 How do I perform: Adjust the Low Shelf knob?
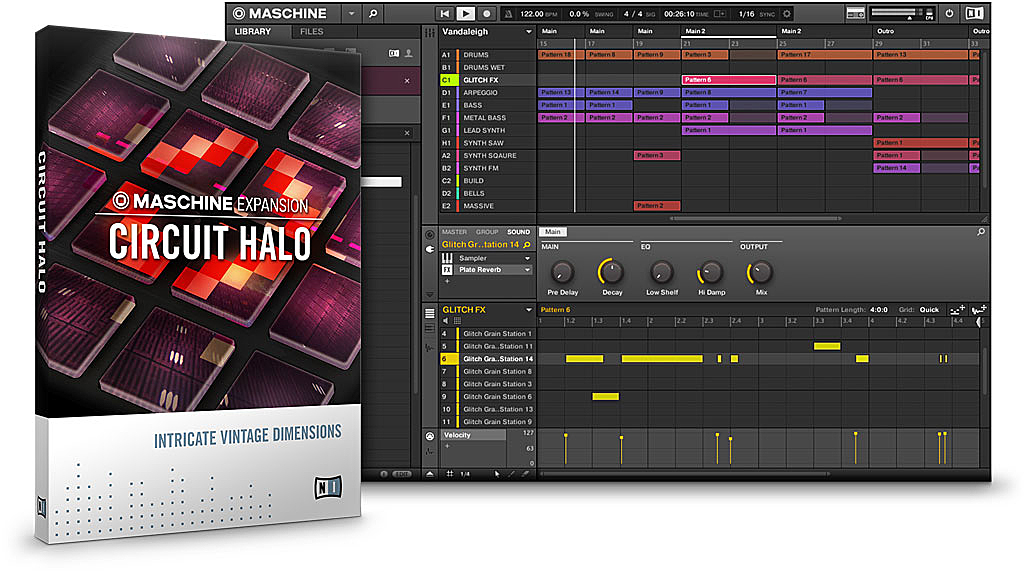click(662, 272)
